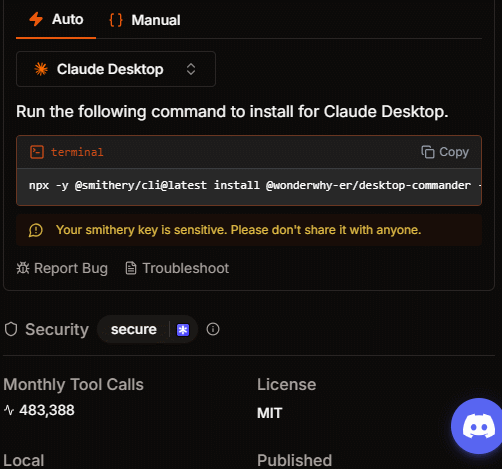502x469 pixels.
Task: Switch to the Auto tab
Action: [x=56, y=20]
